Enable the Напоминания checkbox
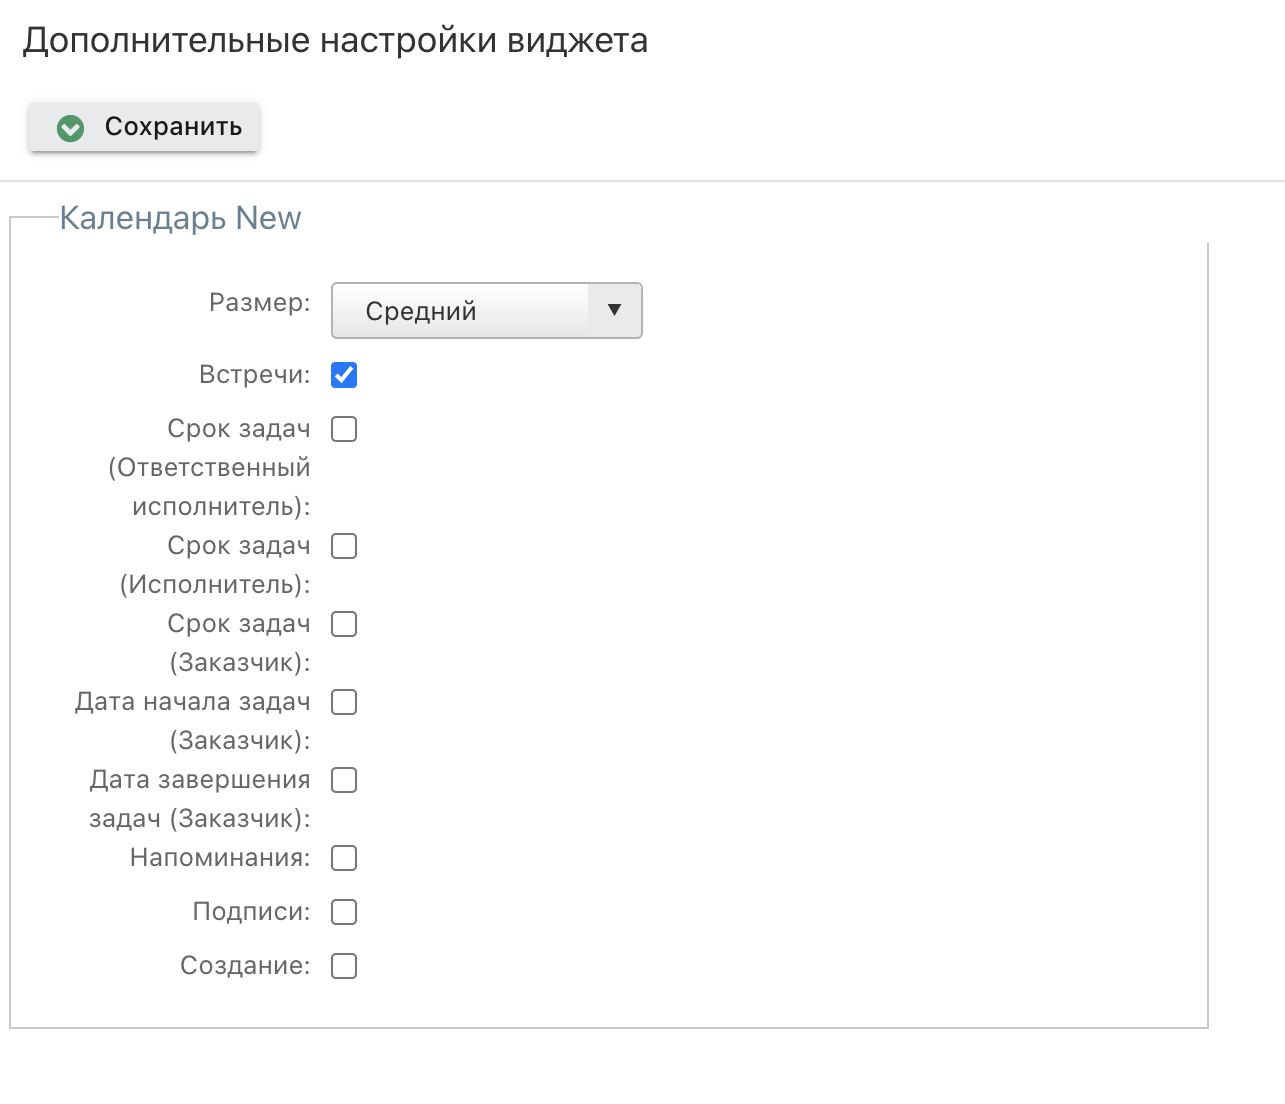Image resolution: width=1285 pixels, height=1104 pixels. pos(344,858)
